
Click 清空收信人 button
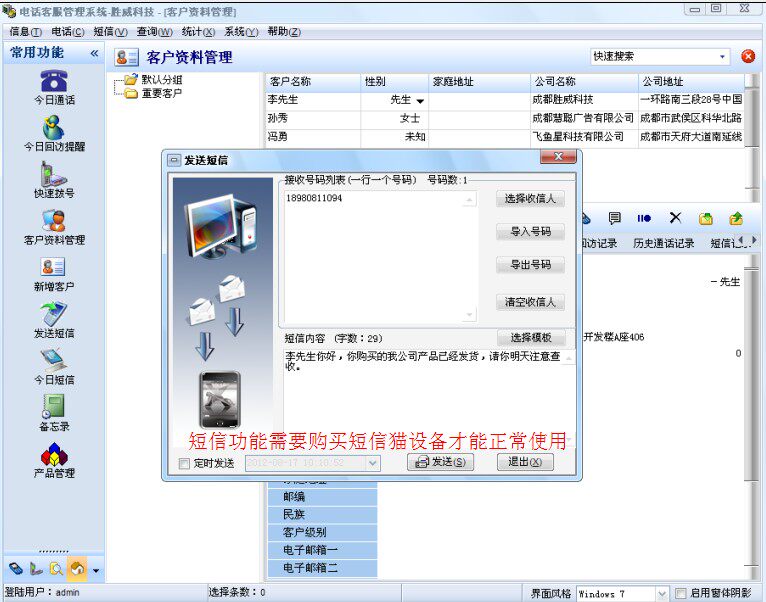(x=531, y=302)
